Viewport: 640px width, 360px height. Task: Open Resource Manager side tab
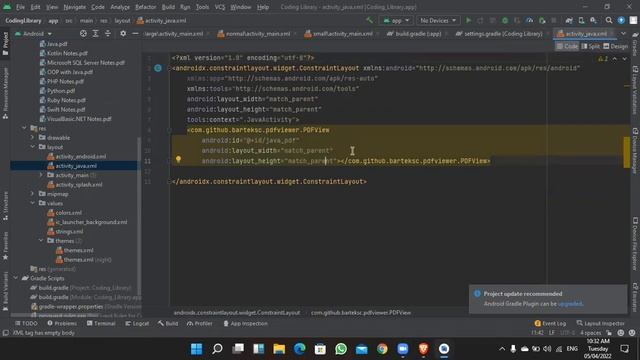(5, 93)
